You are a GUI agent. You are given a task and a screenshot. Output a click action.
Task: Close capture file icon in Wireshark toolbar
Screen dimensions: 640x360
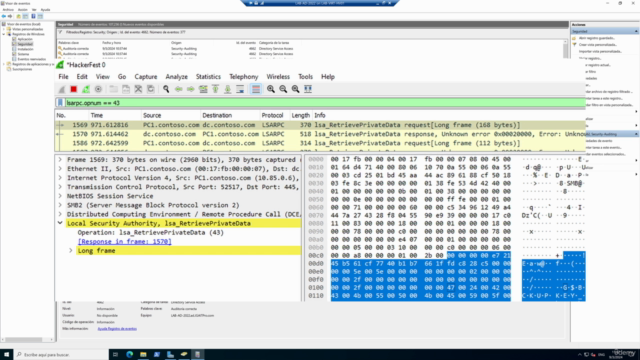[x=138, y=89]
